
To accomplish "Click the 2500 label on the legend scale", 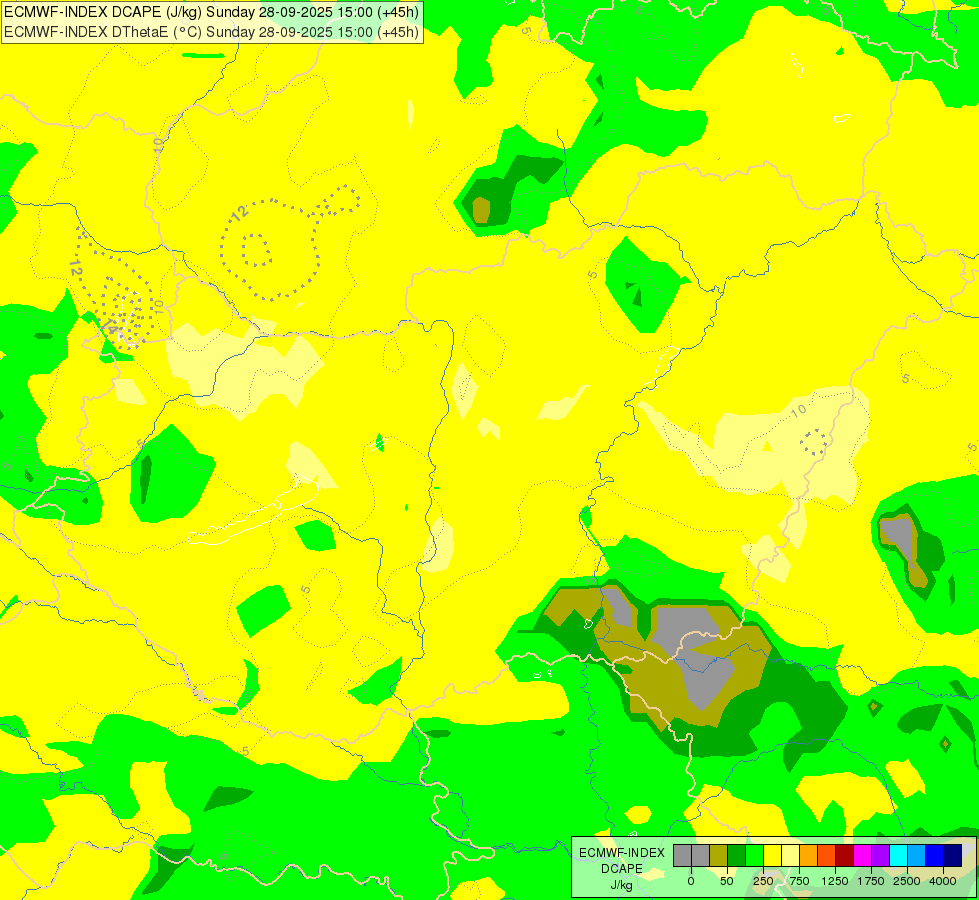I will (907, 881).
